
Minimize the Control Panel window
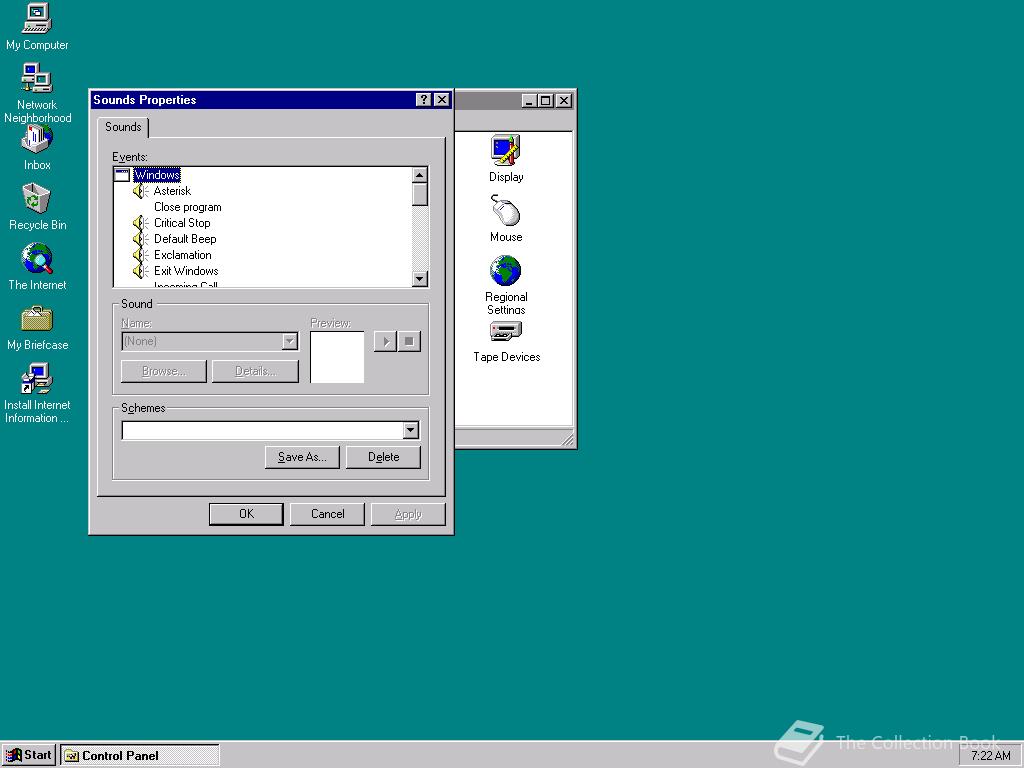(530, 101)
